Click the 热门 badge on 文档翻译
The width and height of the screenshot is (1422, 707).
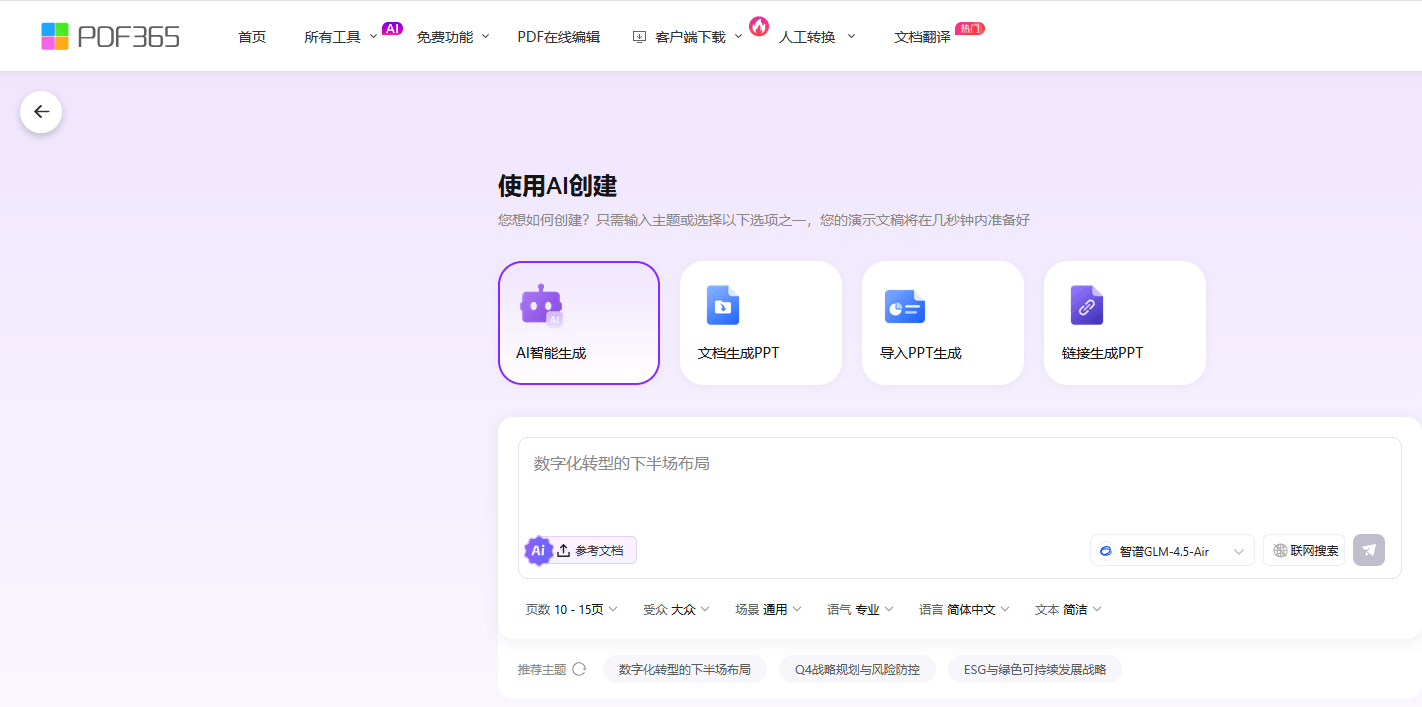point(970,29)
